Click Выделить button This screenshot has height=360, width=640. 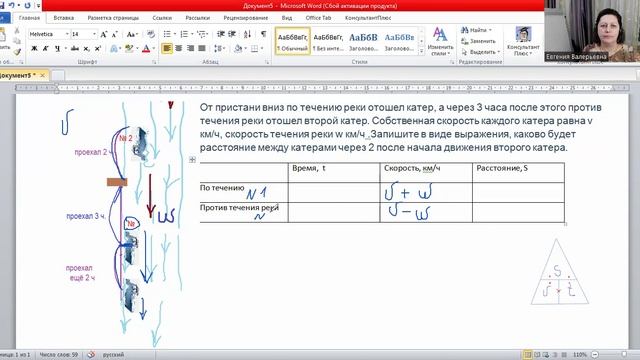pos(480,52)
